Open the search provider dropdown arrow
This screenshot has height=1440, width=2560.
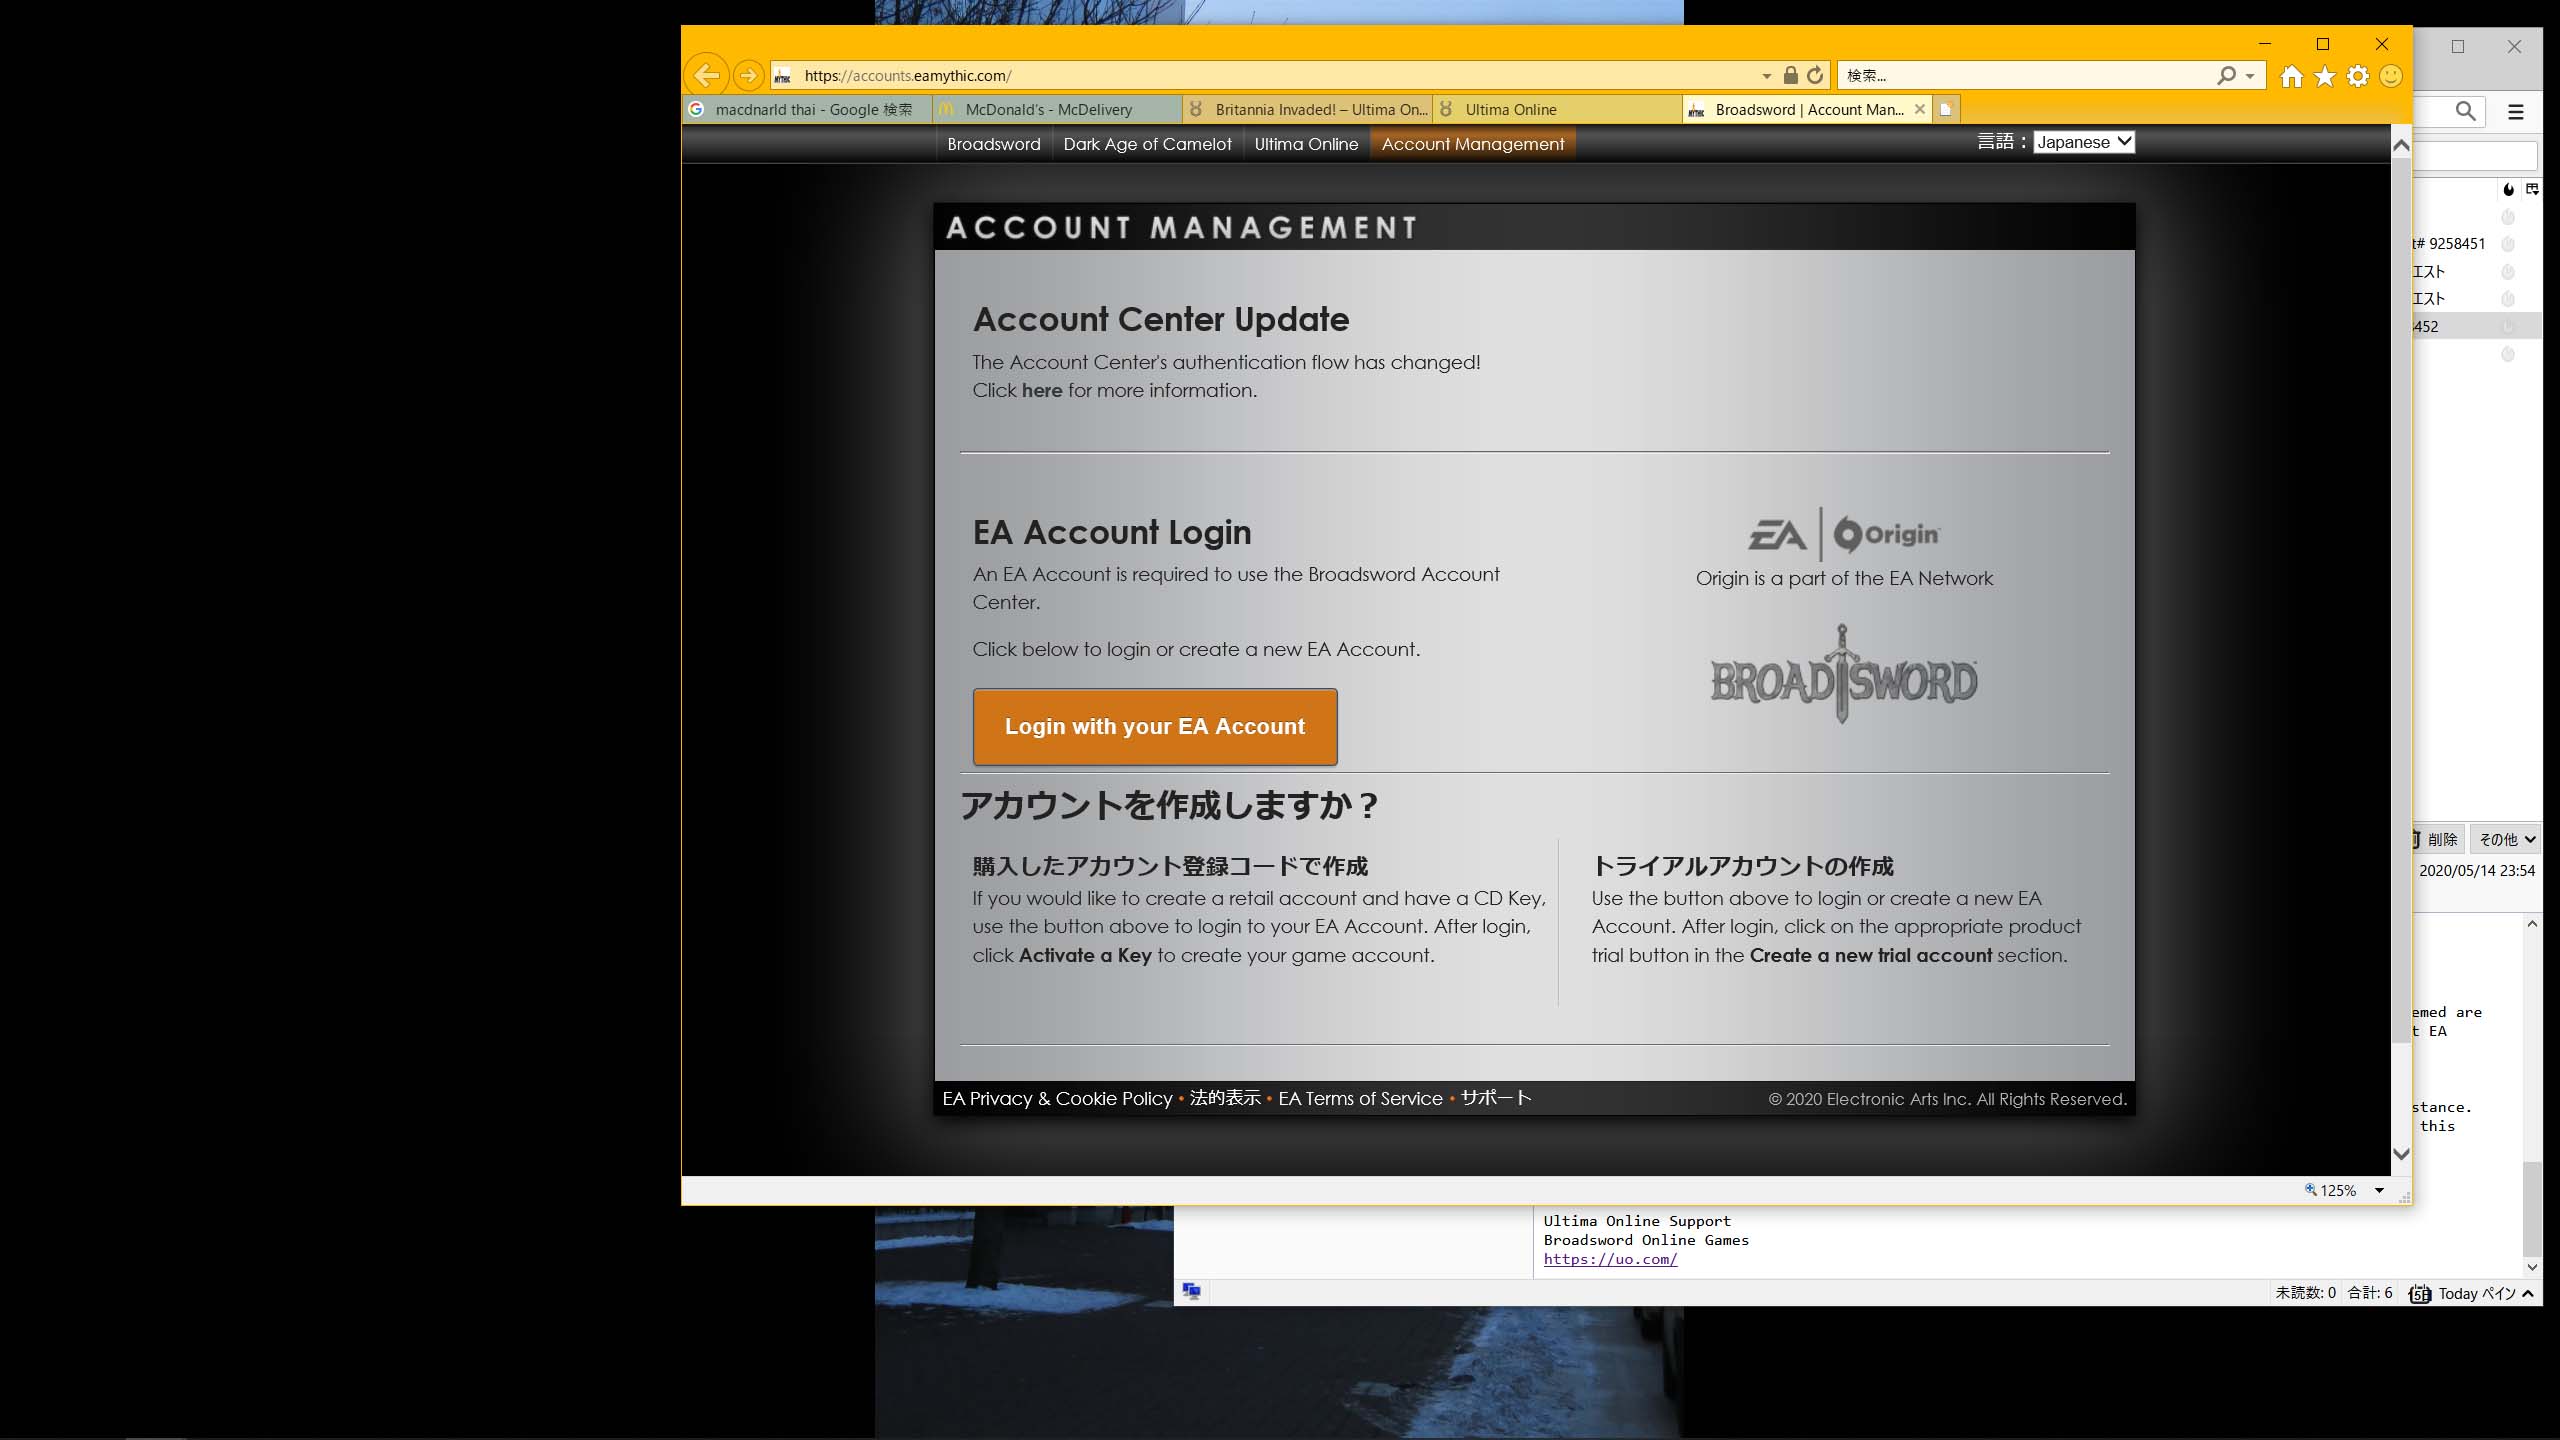coord(2250,76)
